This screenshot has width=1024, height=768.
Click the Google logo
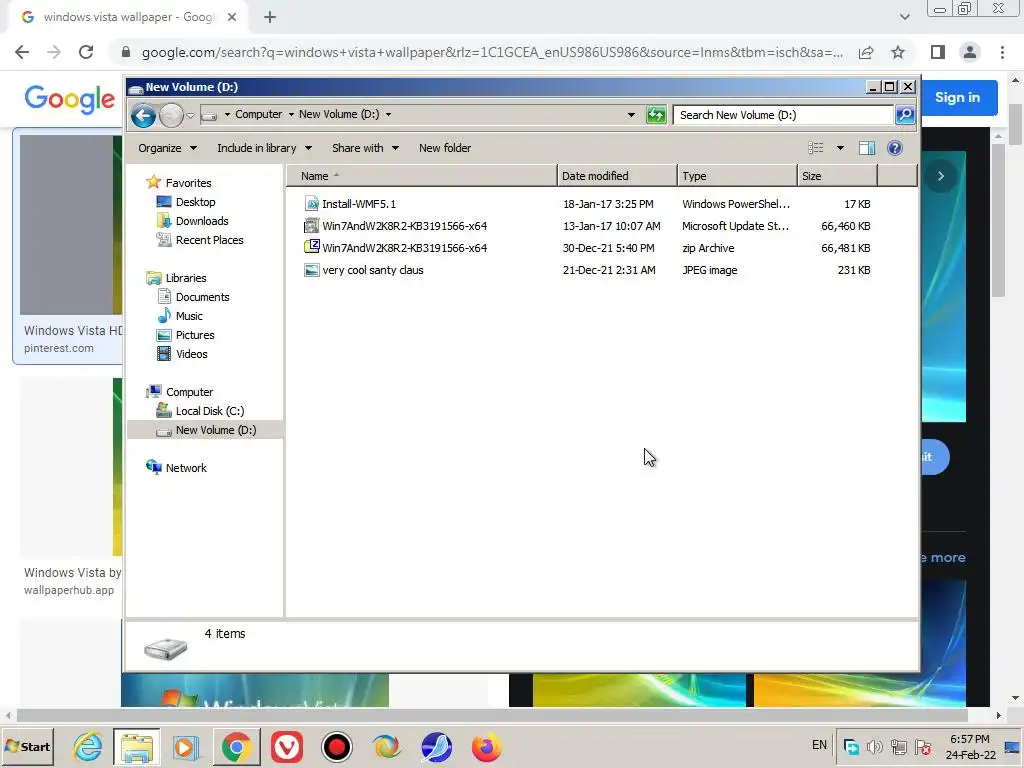tap(69, 99)
